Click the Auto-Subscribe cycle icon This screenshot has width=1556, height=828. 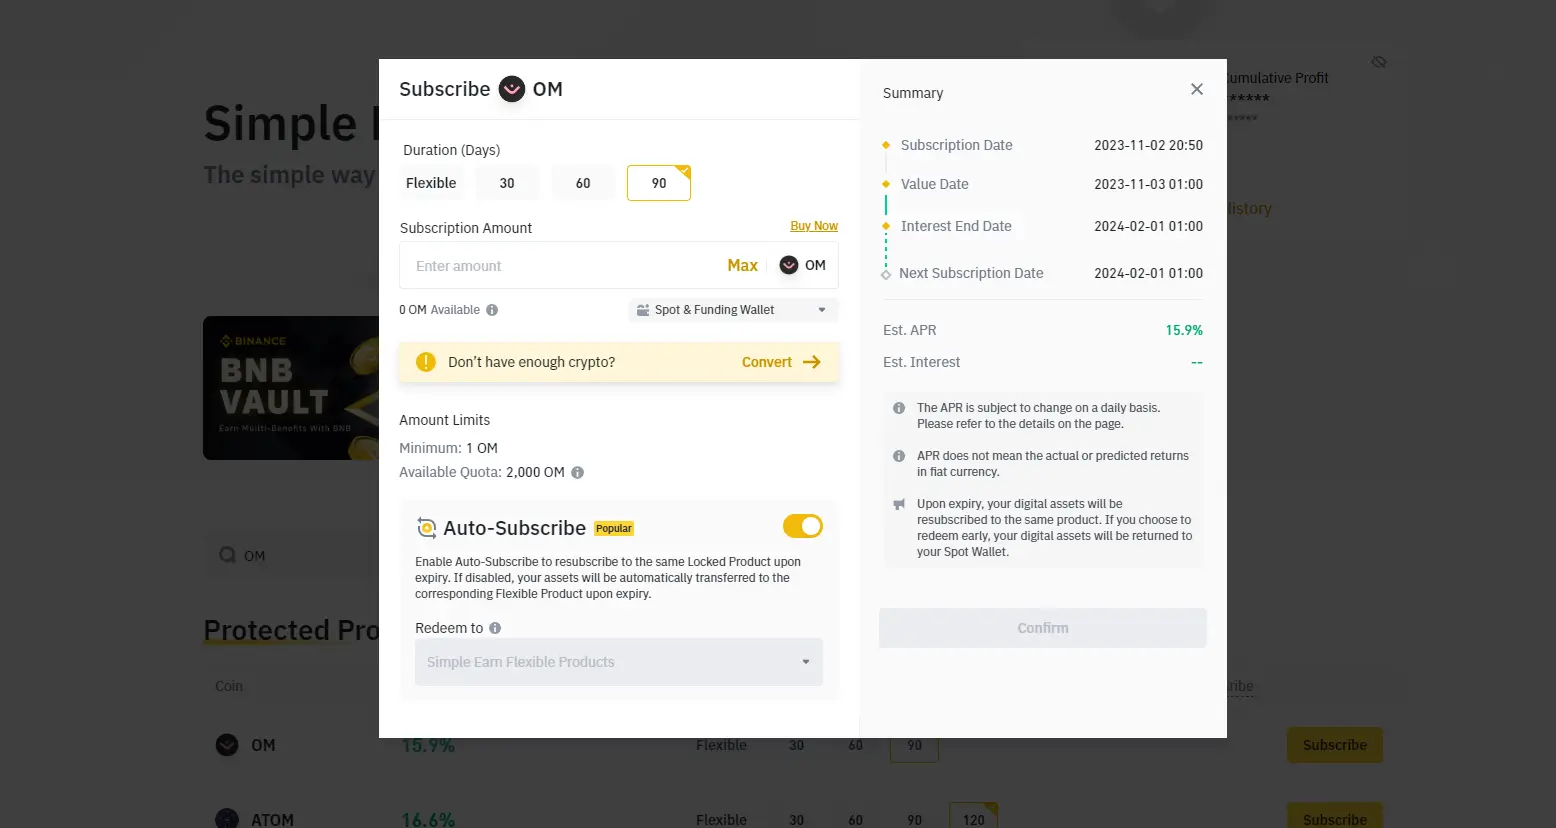coord(427,528)
